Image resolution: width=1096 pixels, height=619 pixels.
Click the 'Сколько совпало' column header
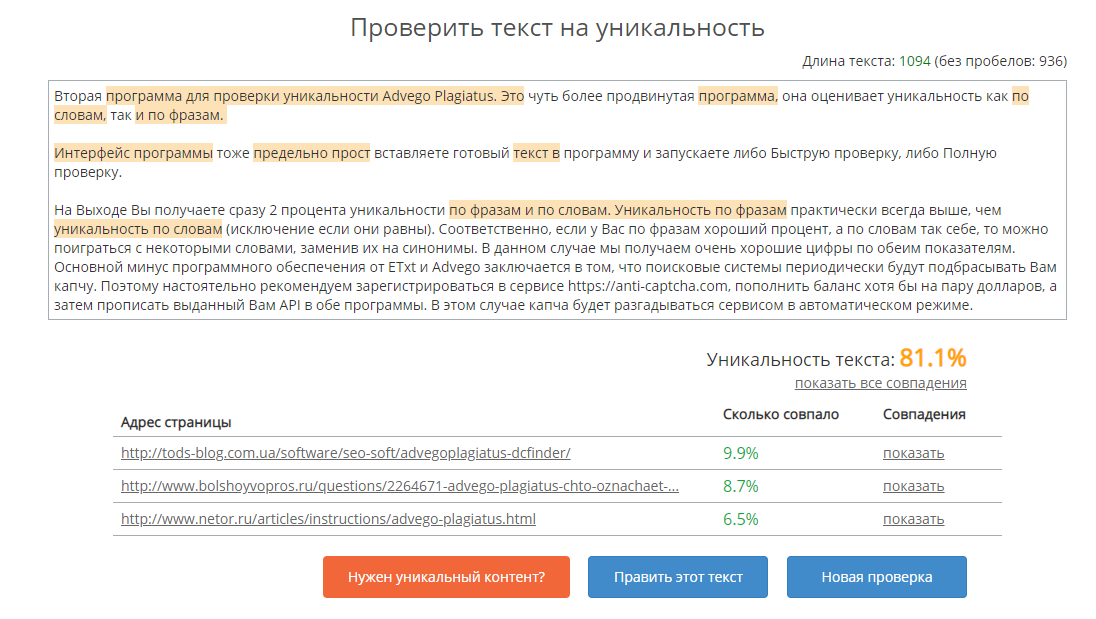point(781,414)
